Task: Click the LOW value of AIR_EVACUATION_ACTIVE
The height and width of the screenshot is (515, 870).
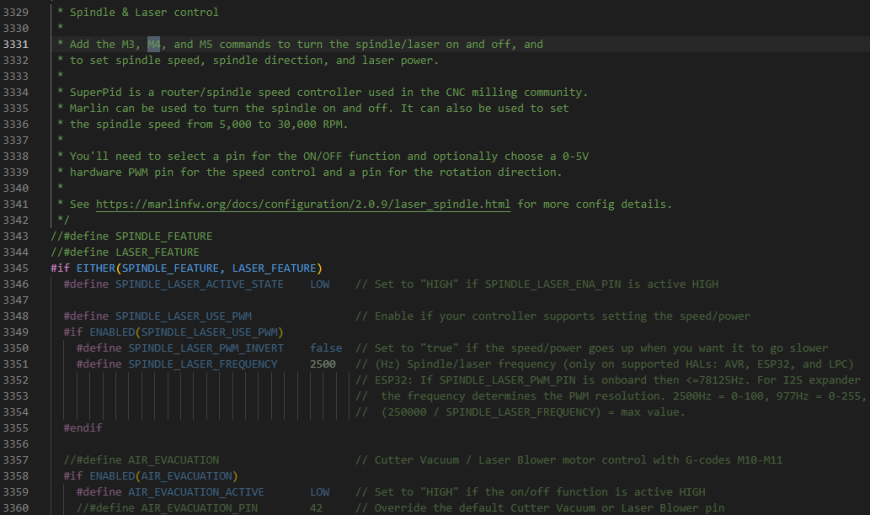Action: tap(319, 492)
